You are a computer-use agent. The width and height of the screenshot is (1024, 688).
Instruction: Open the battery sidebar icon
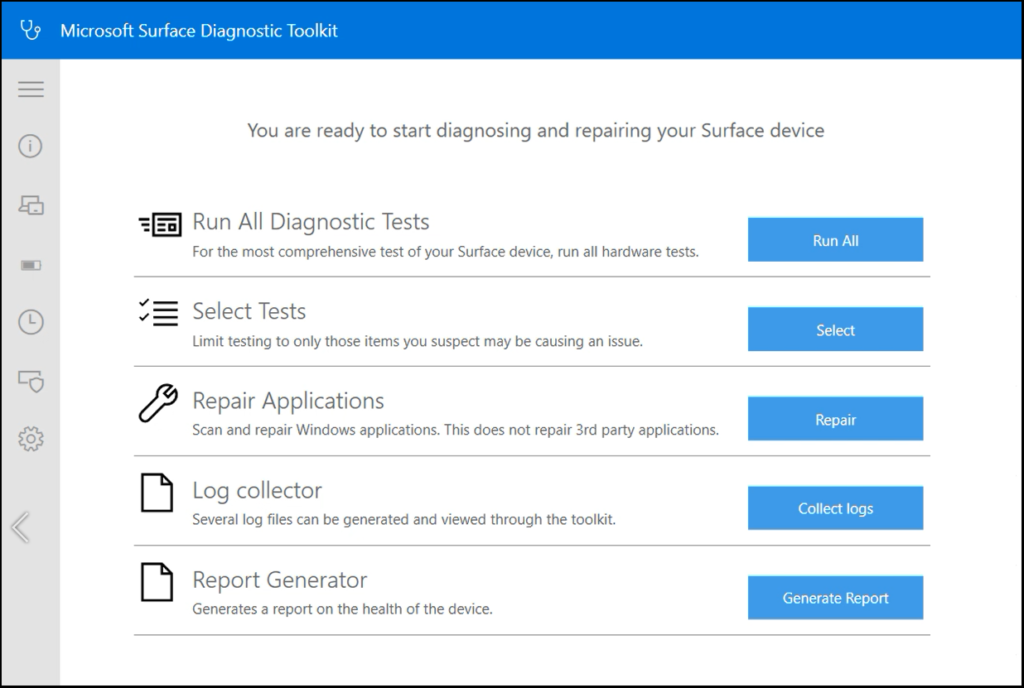point(31,265)
